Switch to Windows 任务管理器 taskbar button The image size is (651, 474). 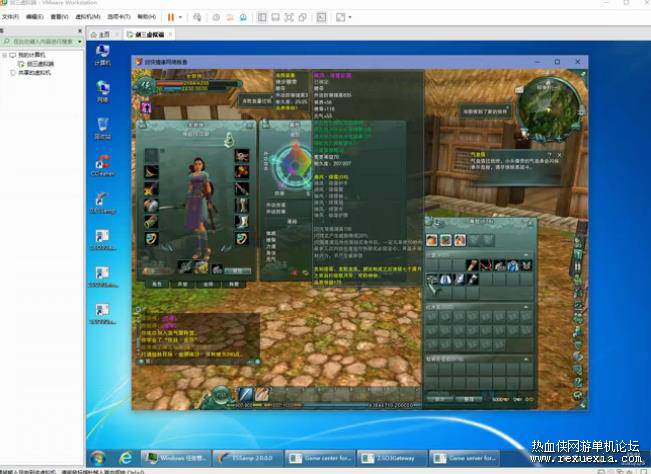(176, 458)
